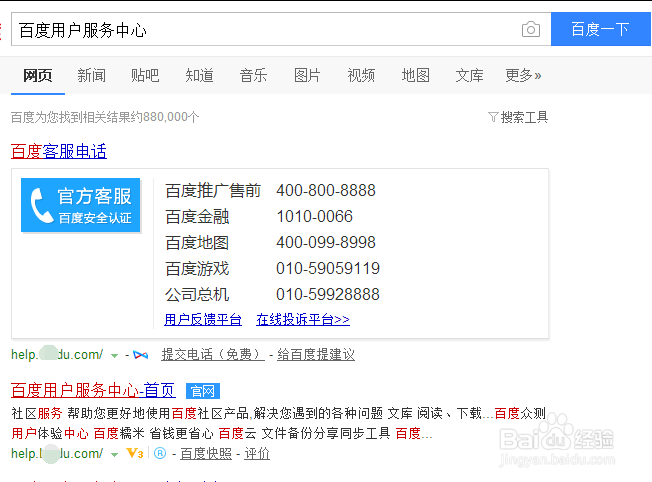Expand dropdown arrow after second help URL
Screen dimensions: 652x482
coord(114,455)
